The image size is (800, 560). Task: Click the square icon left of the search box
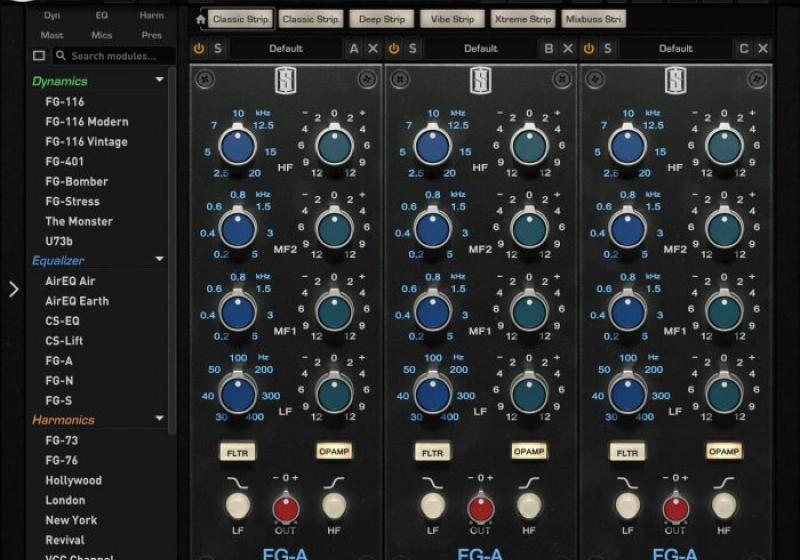tap(39, 56)
